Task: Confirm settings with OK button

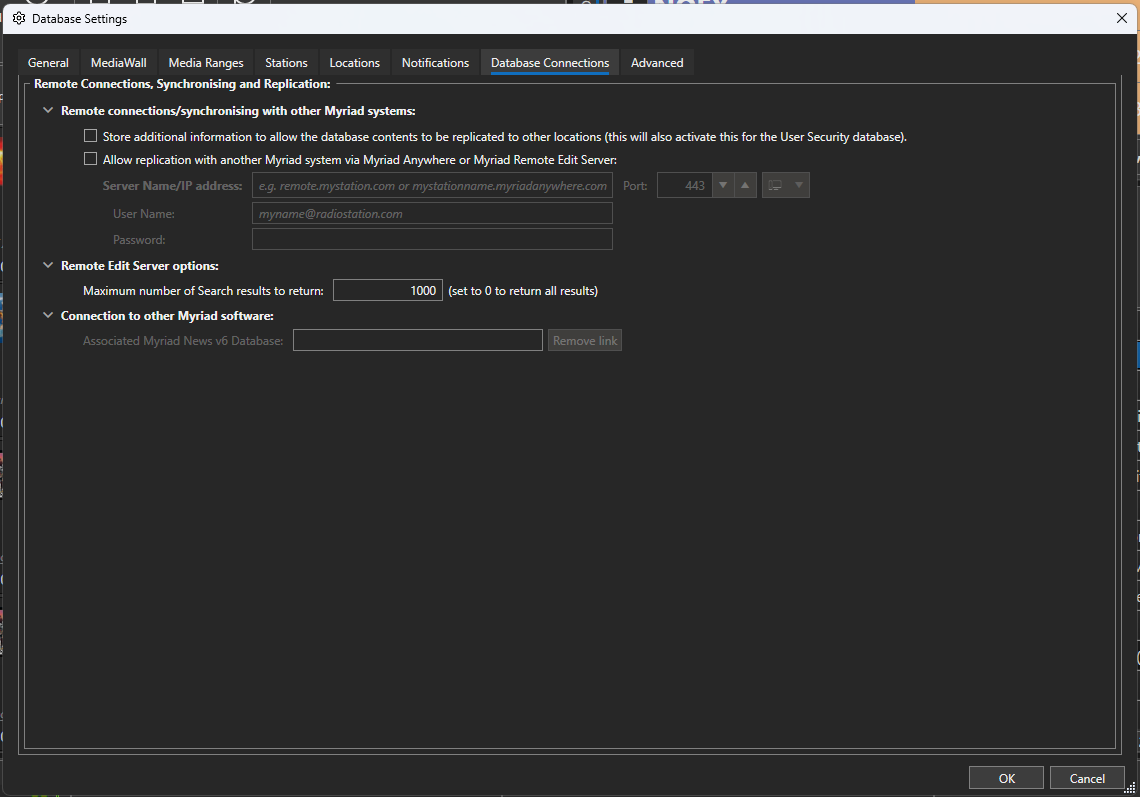Action: 1006,778
